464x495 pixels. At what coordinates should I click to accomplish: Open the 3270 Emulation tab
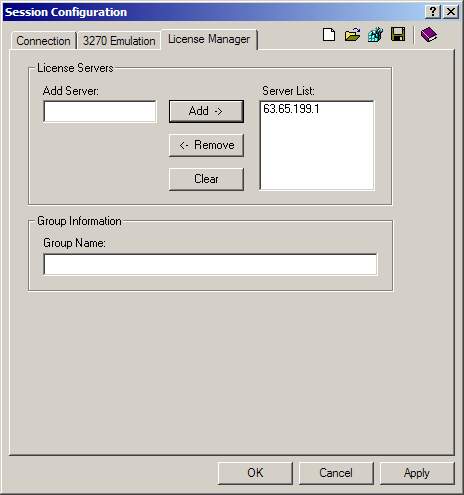pos(119,41)
